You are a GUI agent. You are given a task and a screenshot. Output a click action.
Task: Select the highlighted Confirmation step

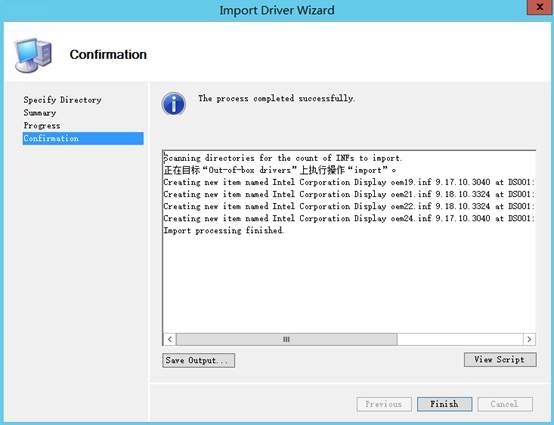point(83,138)
